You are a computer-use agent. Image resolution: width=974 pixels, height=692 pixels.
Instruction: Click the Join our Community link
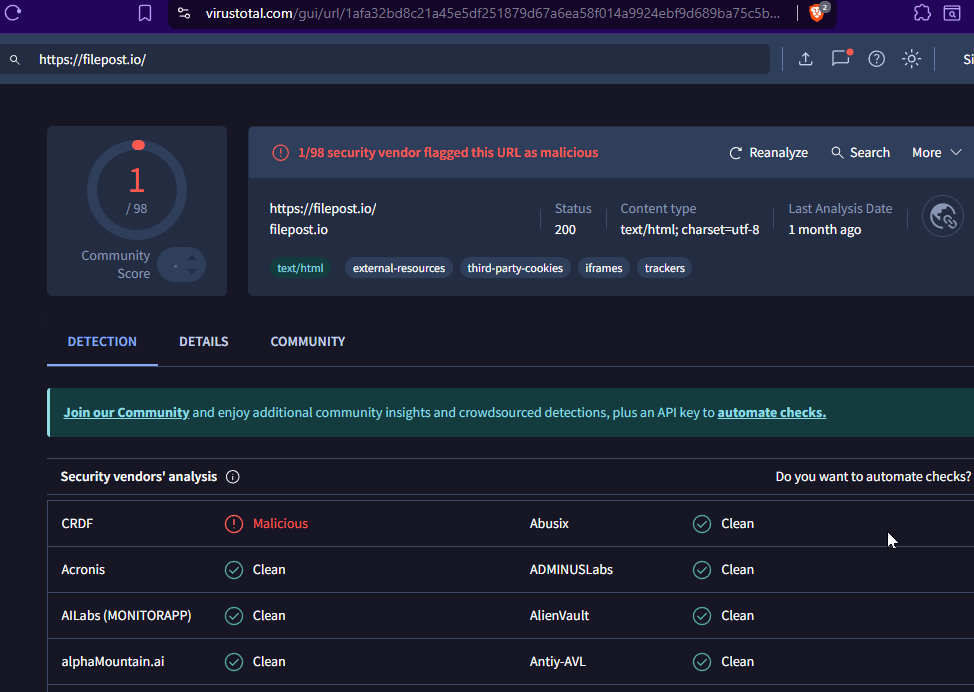pos(126,412)
